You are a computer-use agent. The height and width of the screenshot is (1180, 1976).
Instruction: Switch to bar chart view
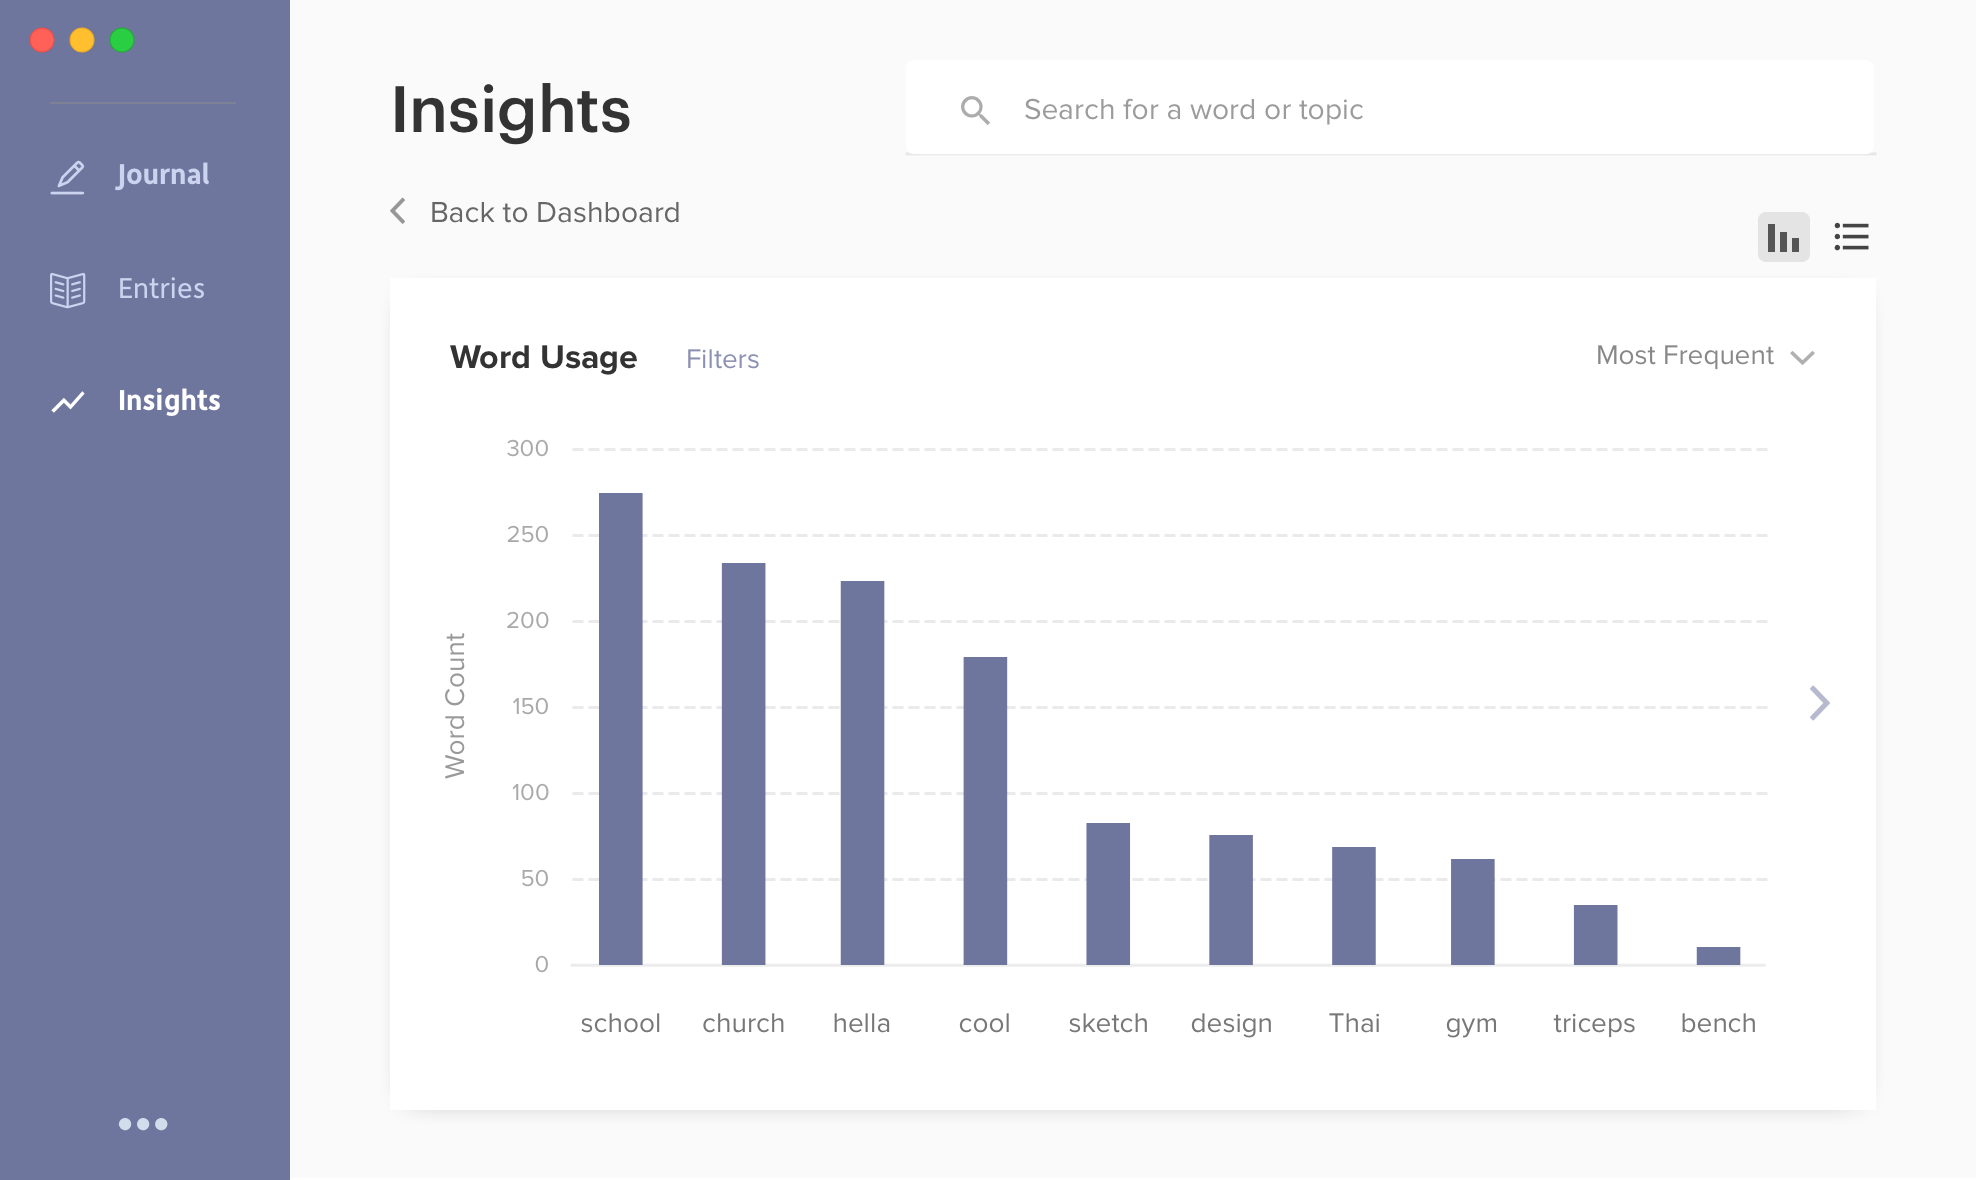click(1784, 237)
